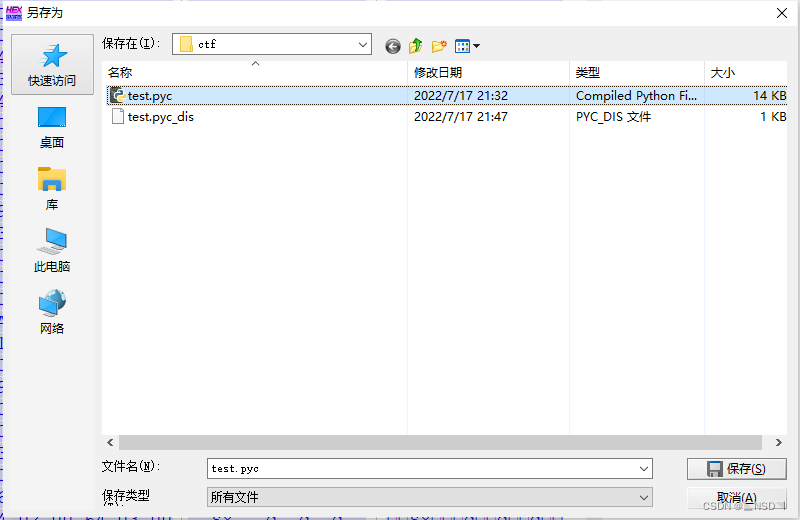Viewport: 800px width, 520px height.
Task: Open the Network location icon
Action: pyautogui.click(x=52, y=304)
